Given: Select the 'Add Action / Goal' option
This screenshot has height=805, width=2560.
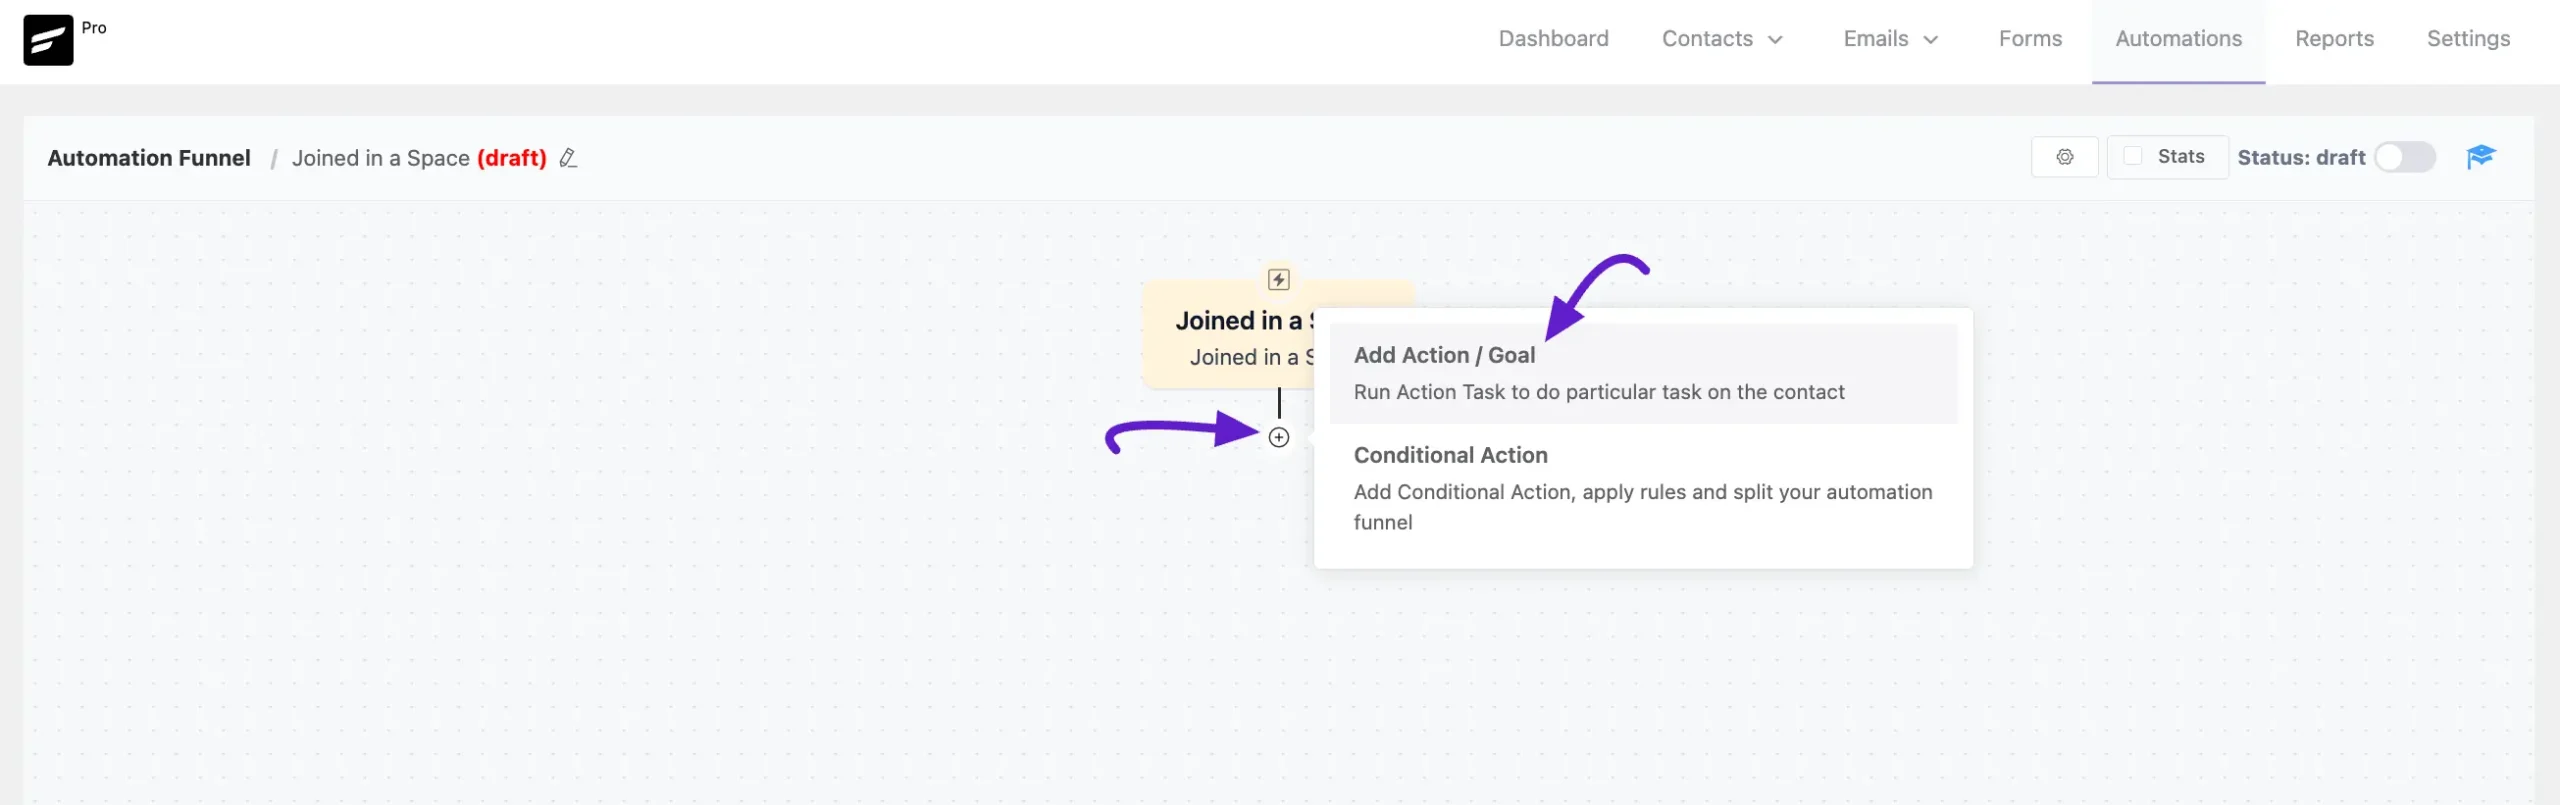Looking at the screenshot, I should [1445, 355].
